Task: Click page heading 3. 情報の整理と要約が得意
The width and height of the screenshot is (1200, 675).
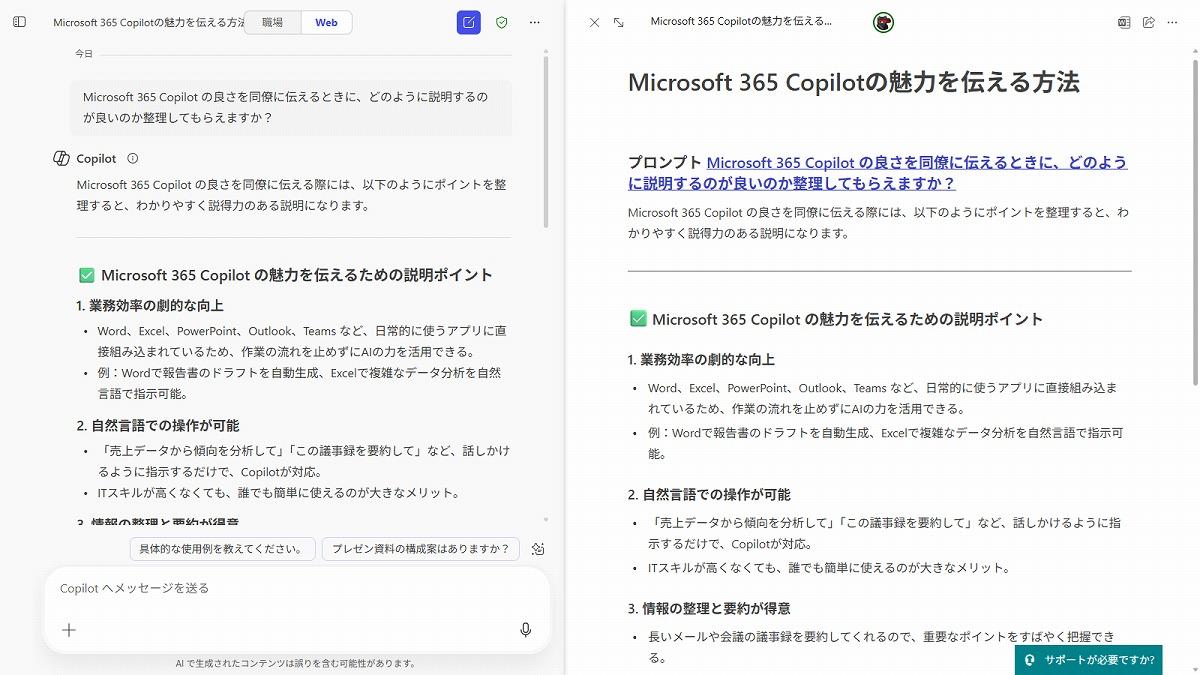Action: click(709, 608)
